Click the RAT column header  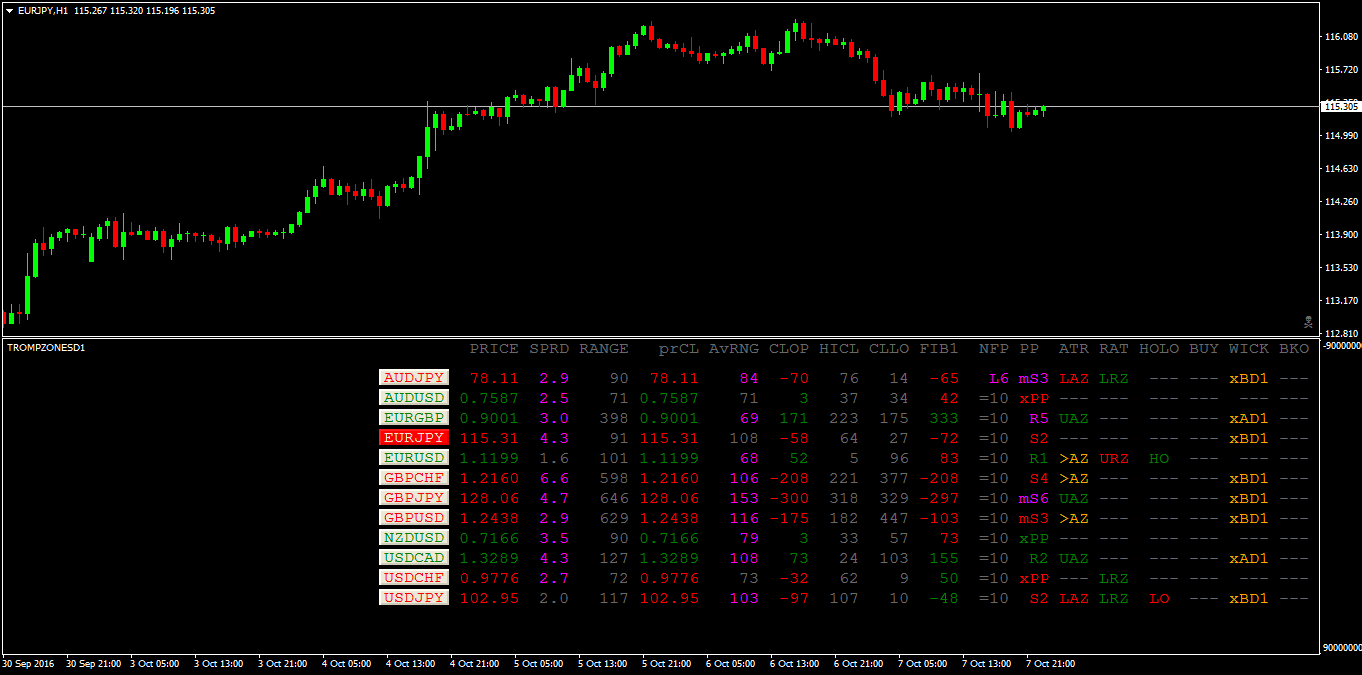pos(1114,349)
